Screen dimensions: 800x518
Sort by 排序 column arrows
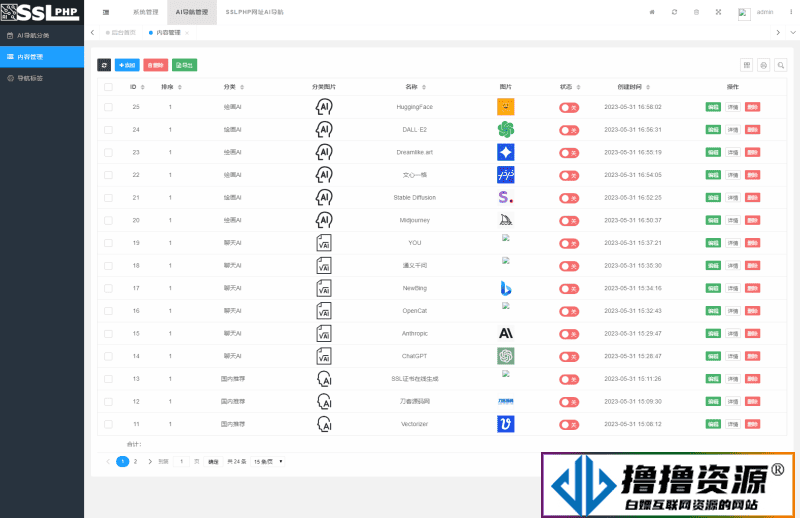tap(180, 87)
